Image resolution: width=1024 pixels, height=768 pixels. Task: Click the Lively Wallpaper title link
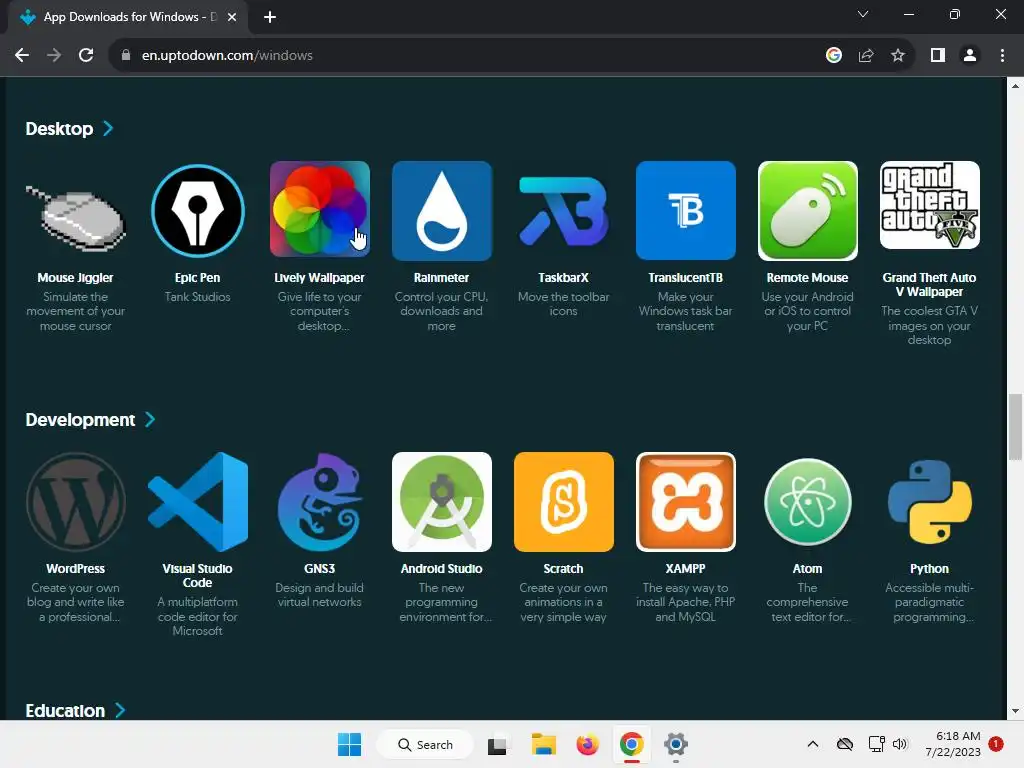[319, 278]
